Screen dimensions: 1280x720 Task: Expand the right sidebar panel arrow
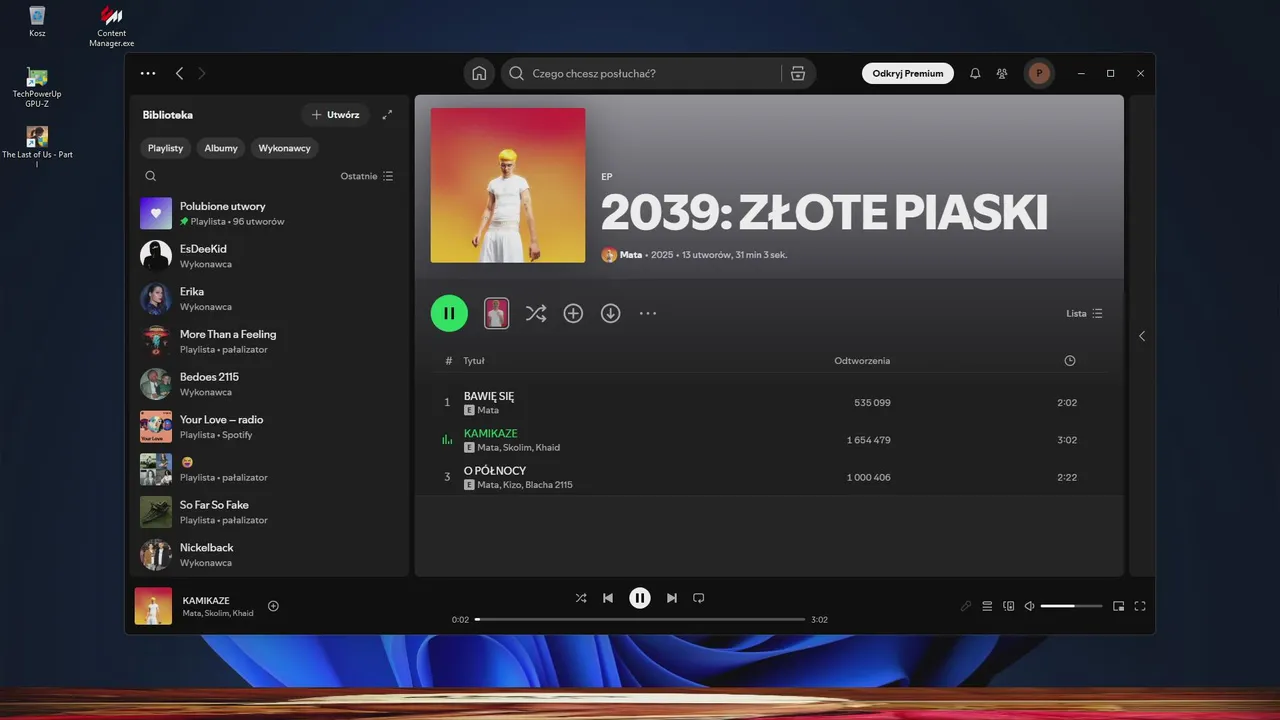click(1142, 336)
